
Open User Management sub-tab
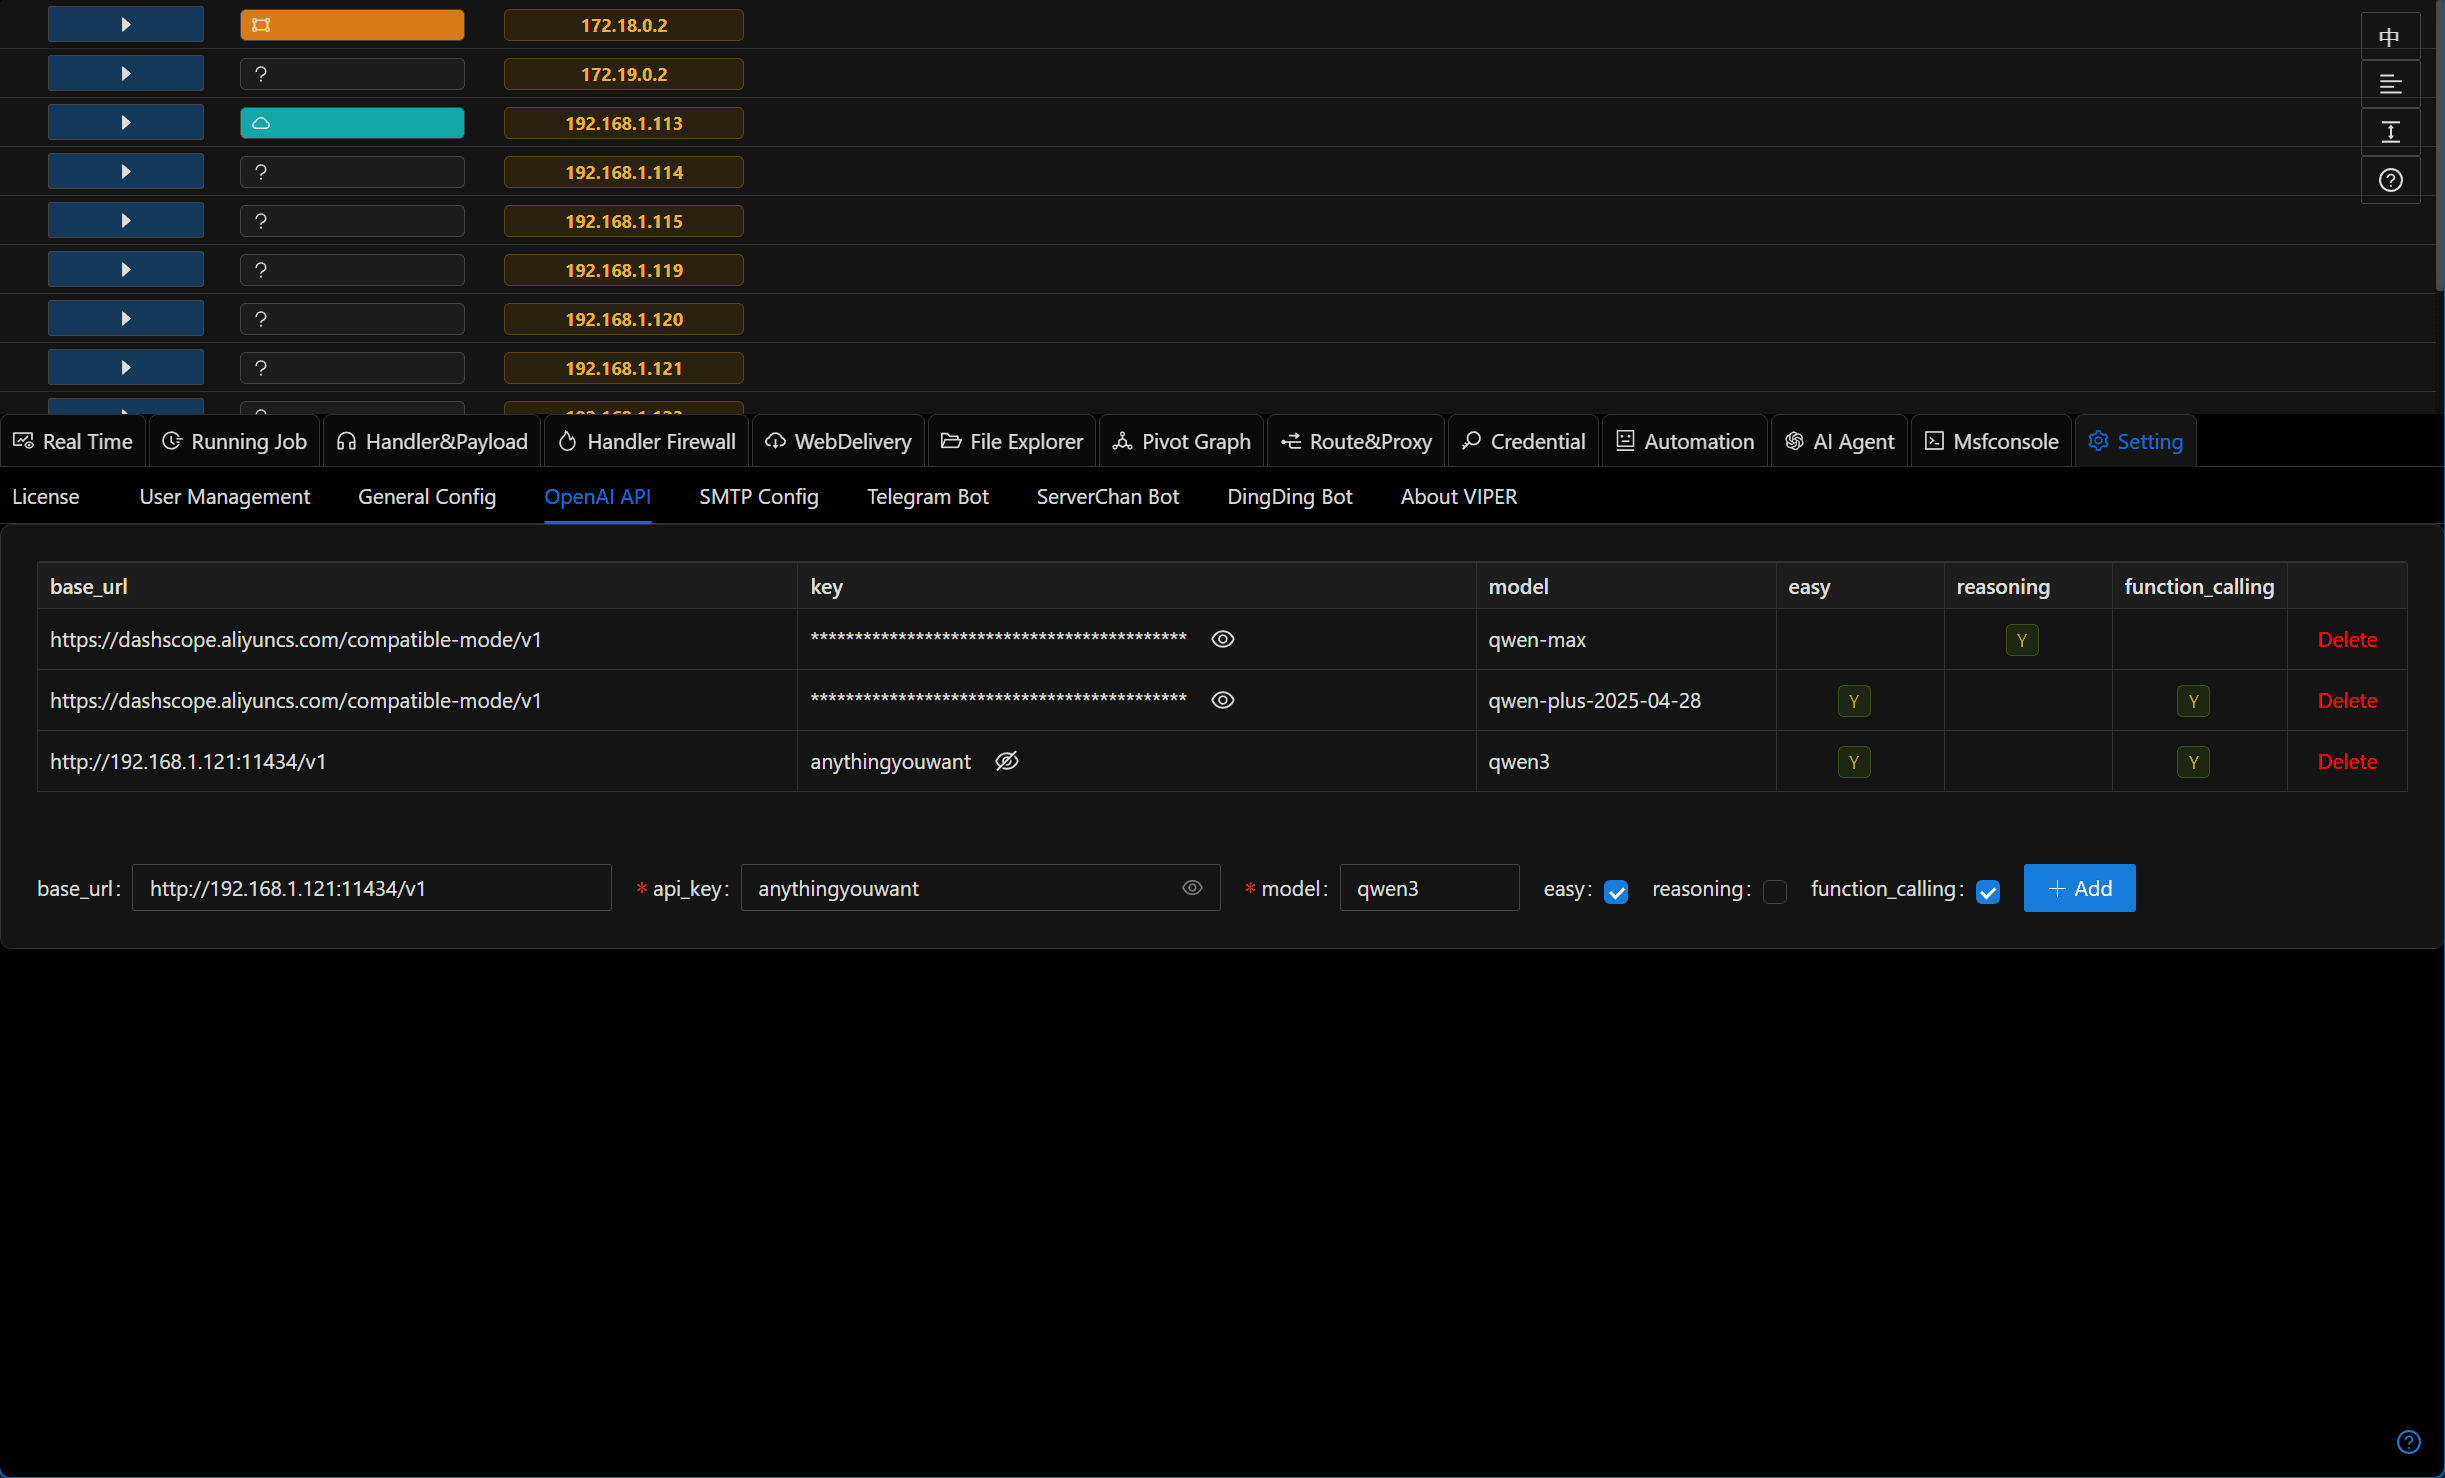coord(225,497)
